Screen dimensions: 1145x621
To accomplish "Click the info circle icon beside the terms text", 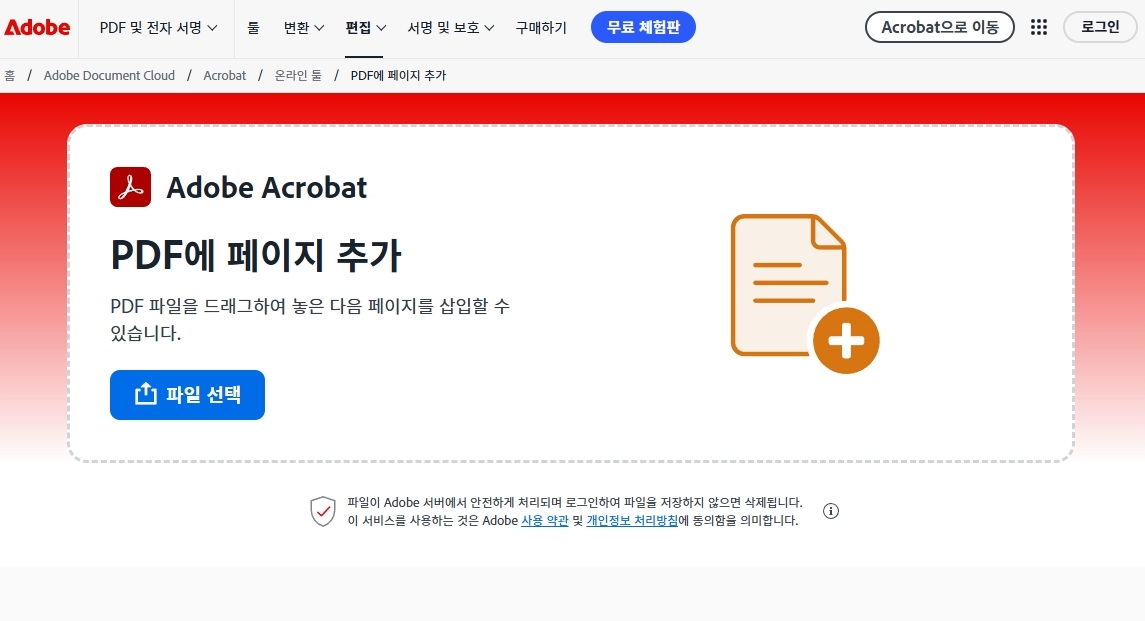I will pyautogui.click(x=831, y=511).
